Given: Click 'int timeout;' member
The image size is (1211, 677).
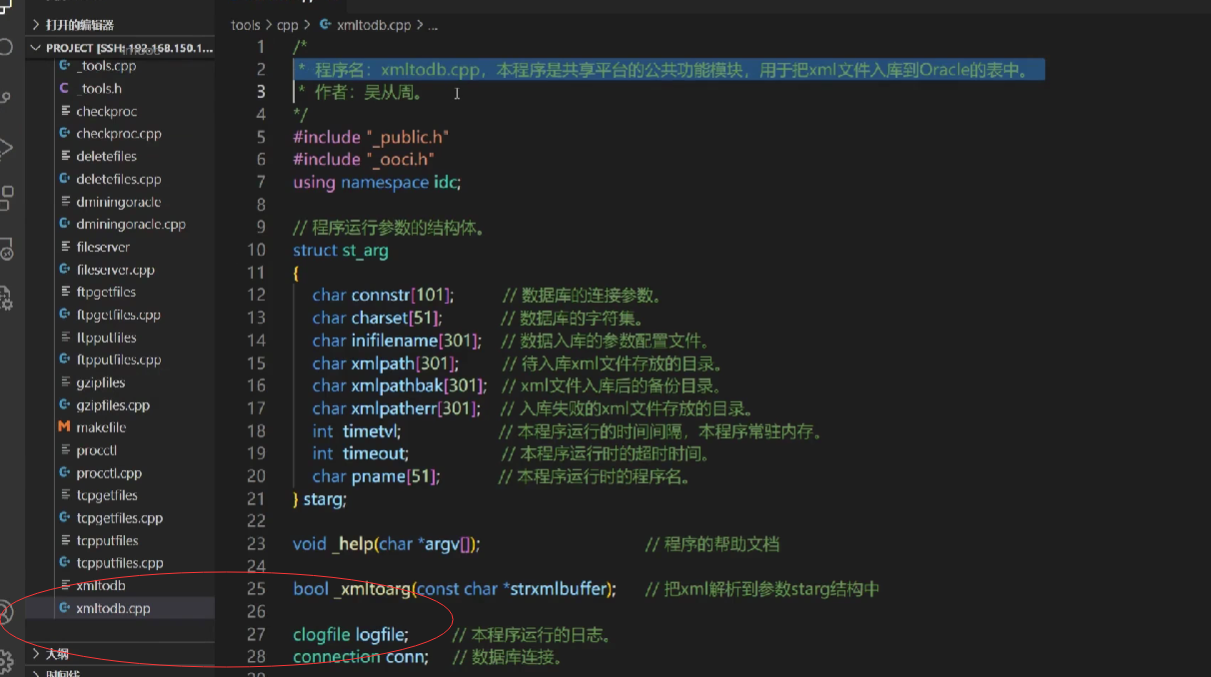Looking at the screenshot, I should coord(360,453).
